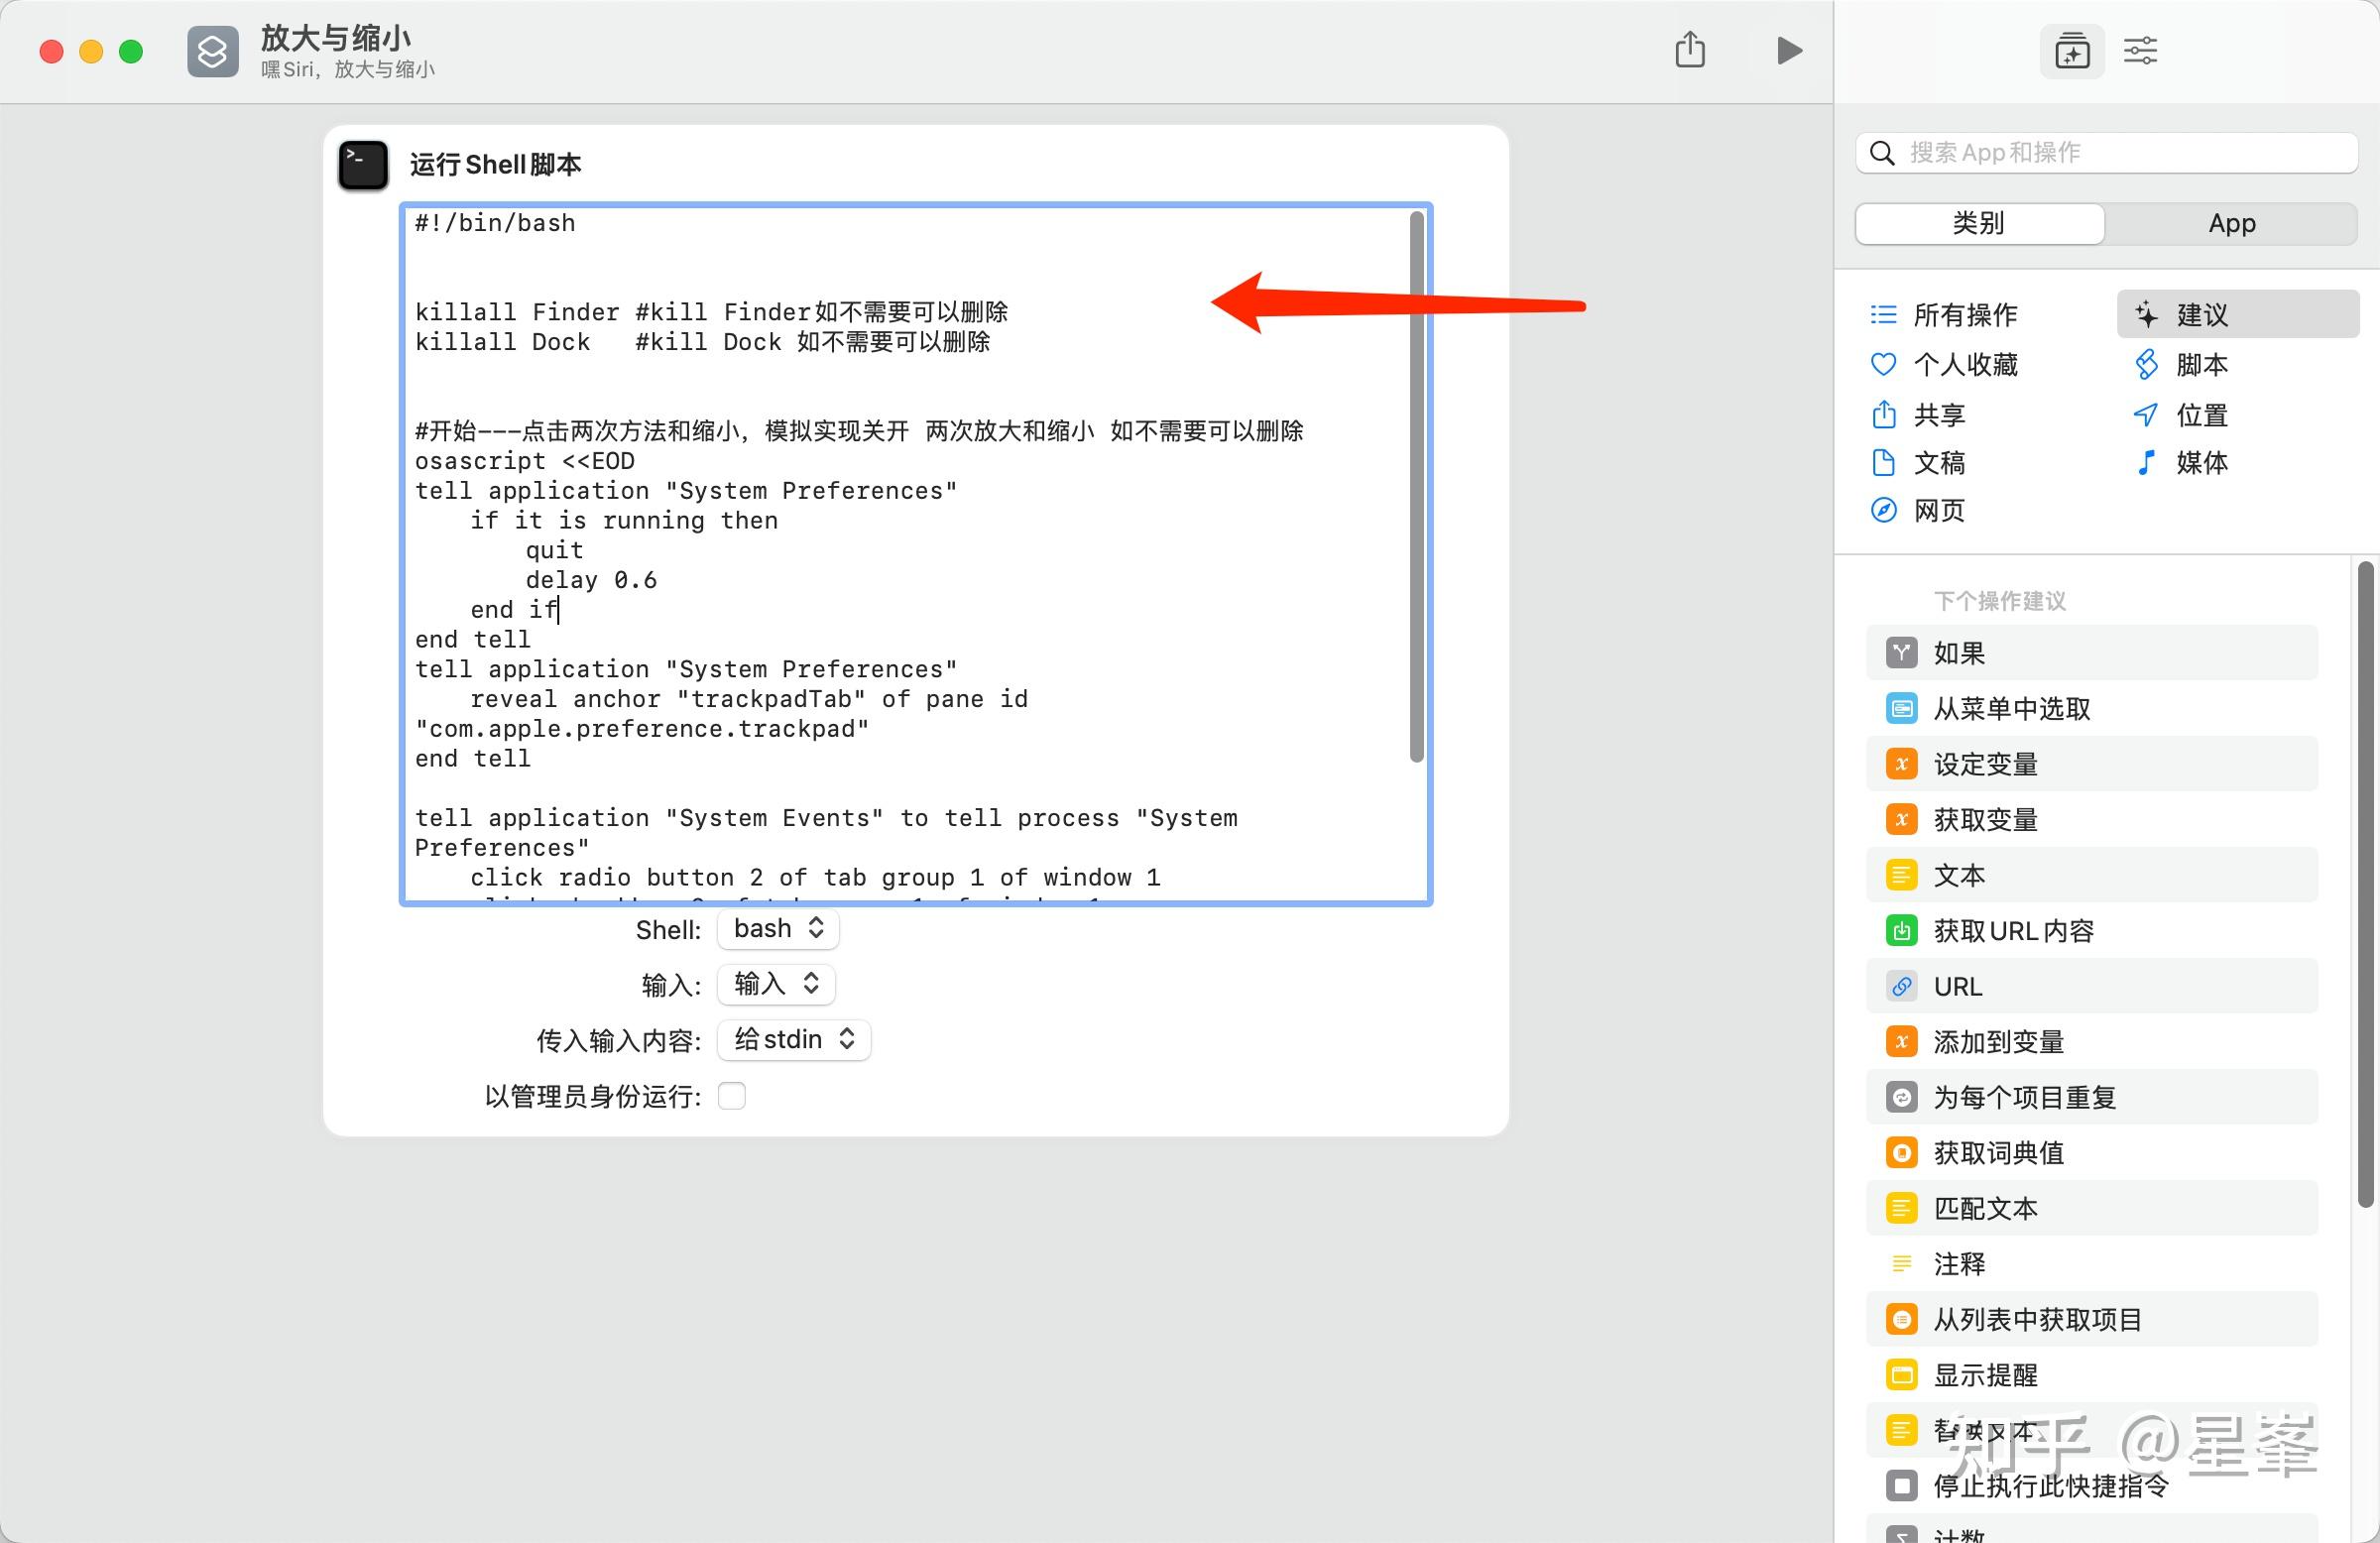This screenshot has height=1543, width=2380.
Task: Open the shortcut details sliders icon
Action: 2140,51
